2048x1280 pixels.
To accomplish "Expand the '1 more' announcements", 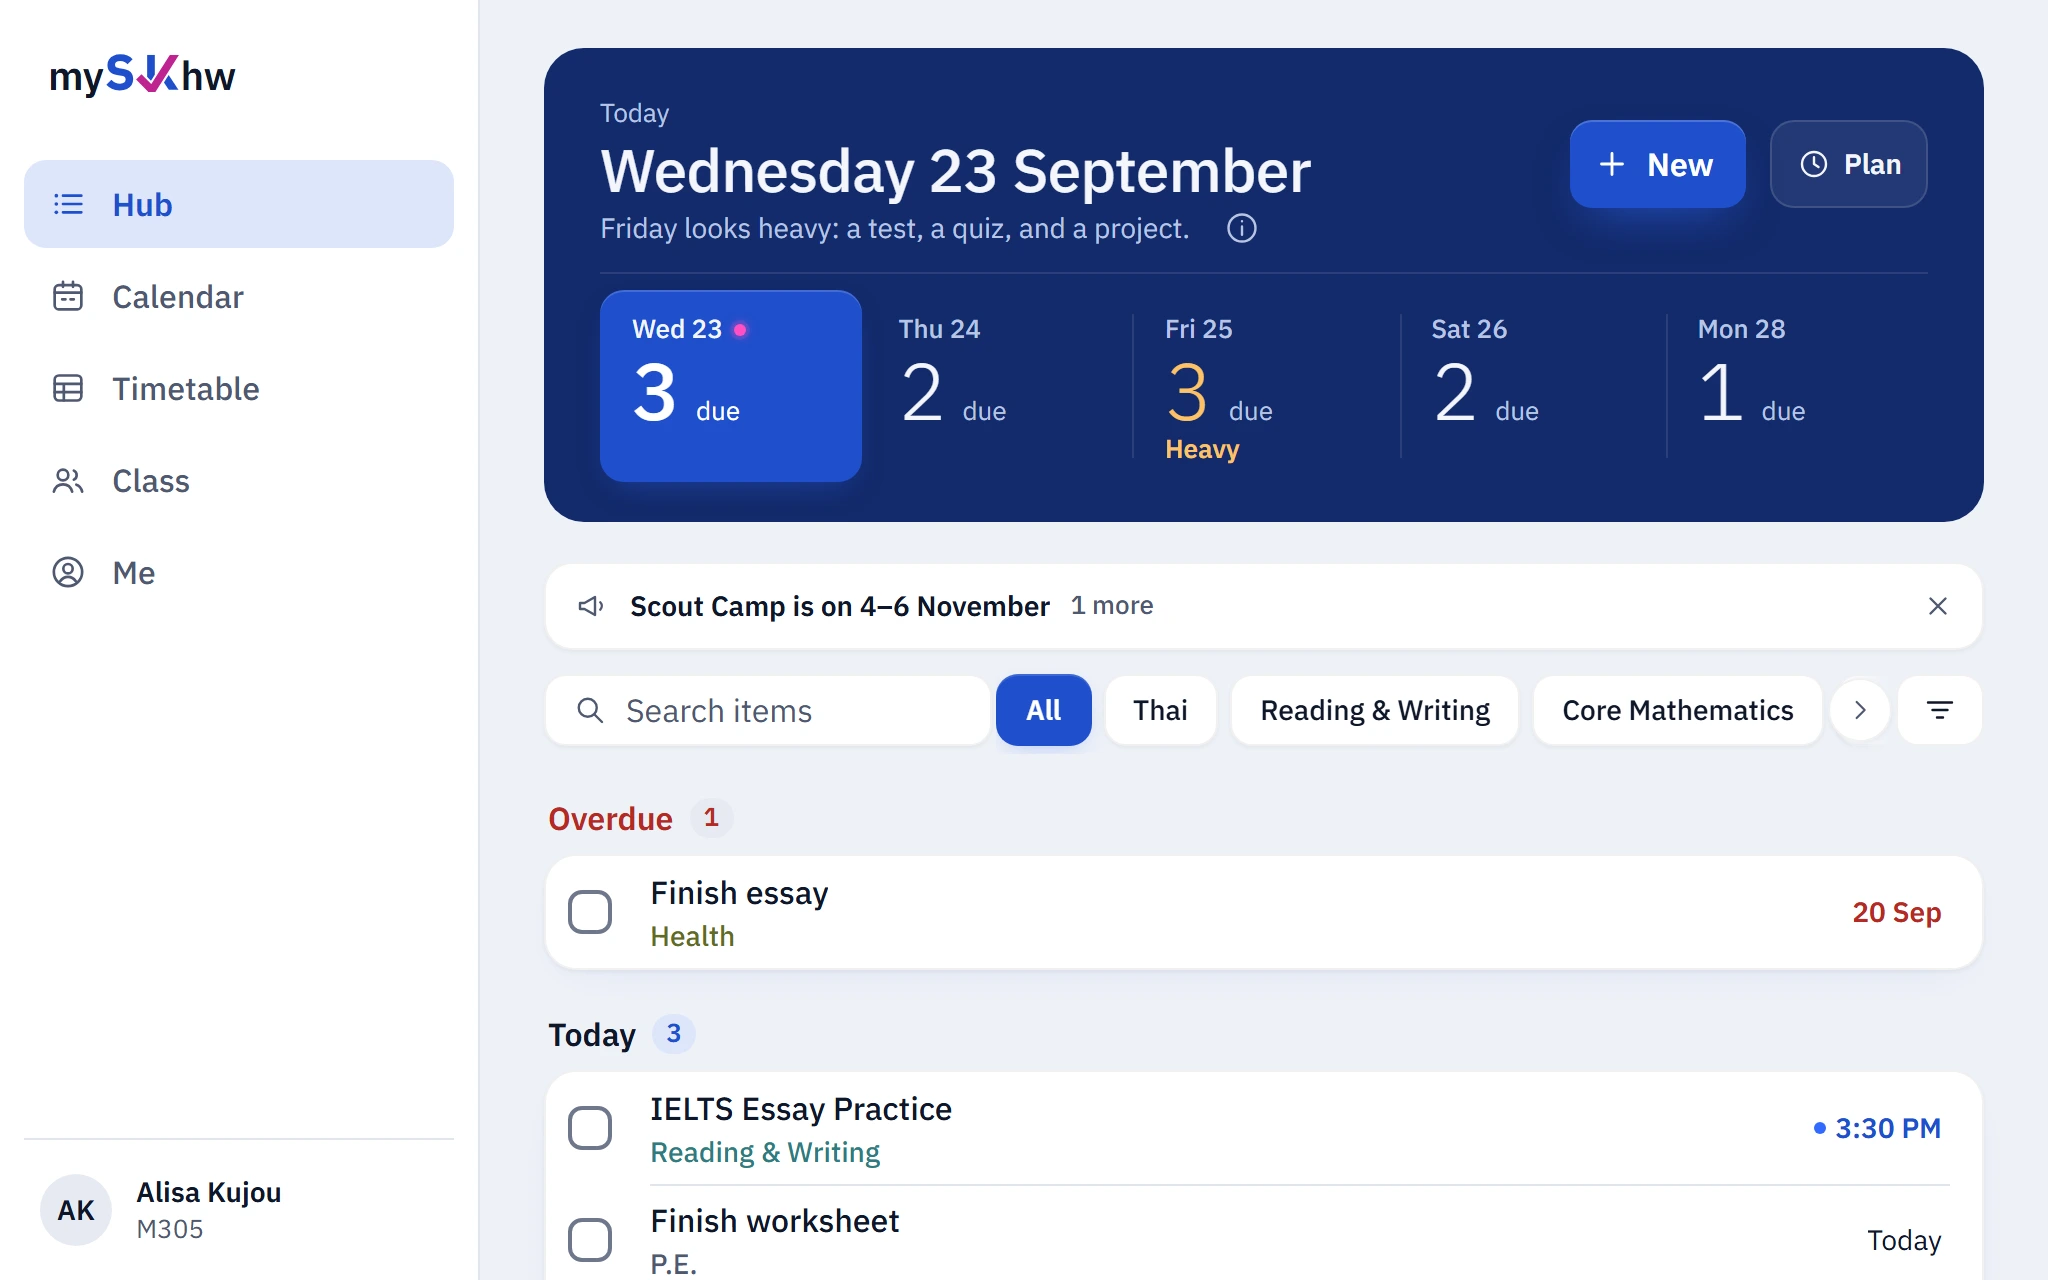I will click(1111, 606).
